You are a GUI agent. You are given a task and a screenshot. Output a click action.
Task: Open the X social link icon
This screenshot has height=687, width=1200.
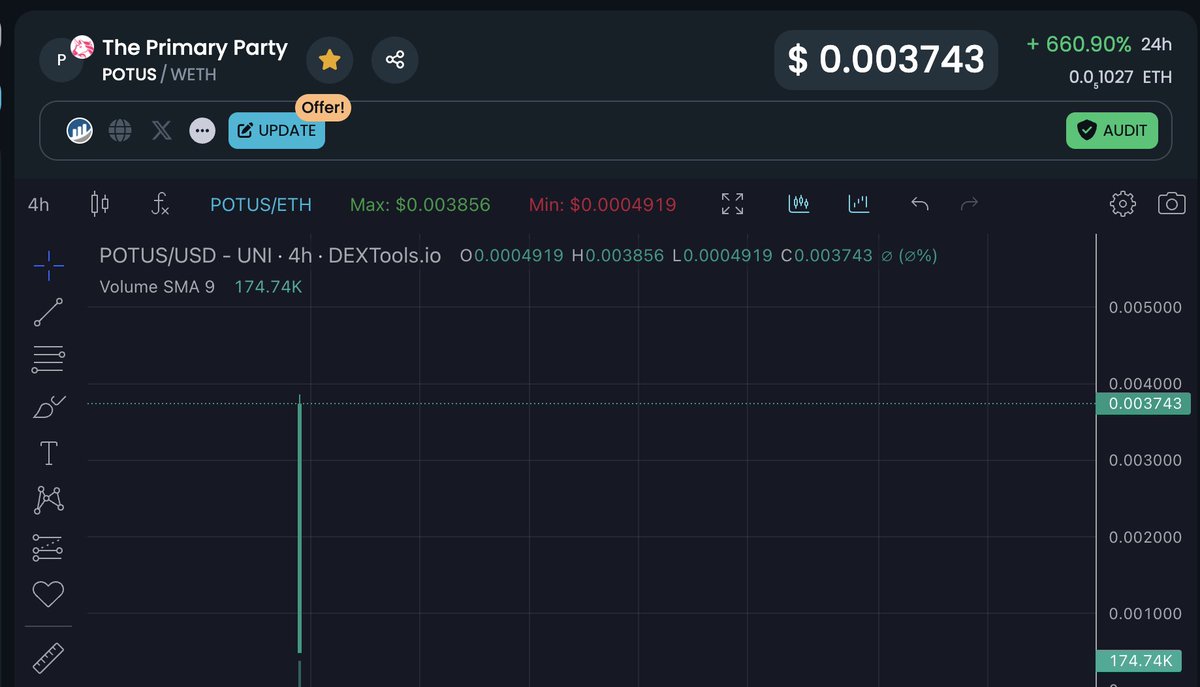pos(161,130)
